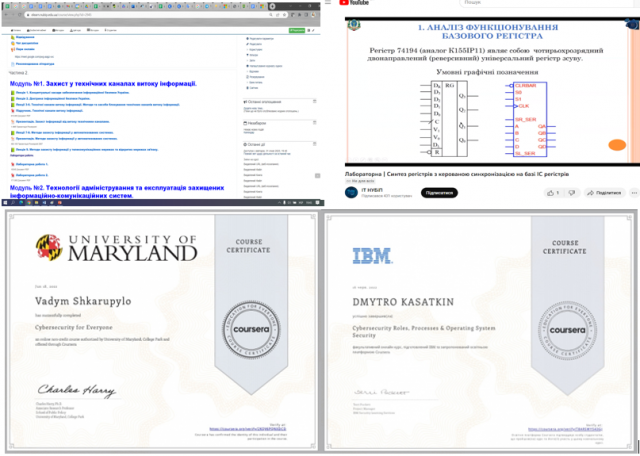Open Лекція 3-4 about технічні канали
This screenshot has height=456, width=640.
96,105
